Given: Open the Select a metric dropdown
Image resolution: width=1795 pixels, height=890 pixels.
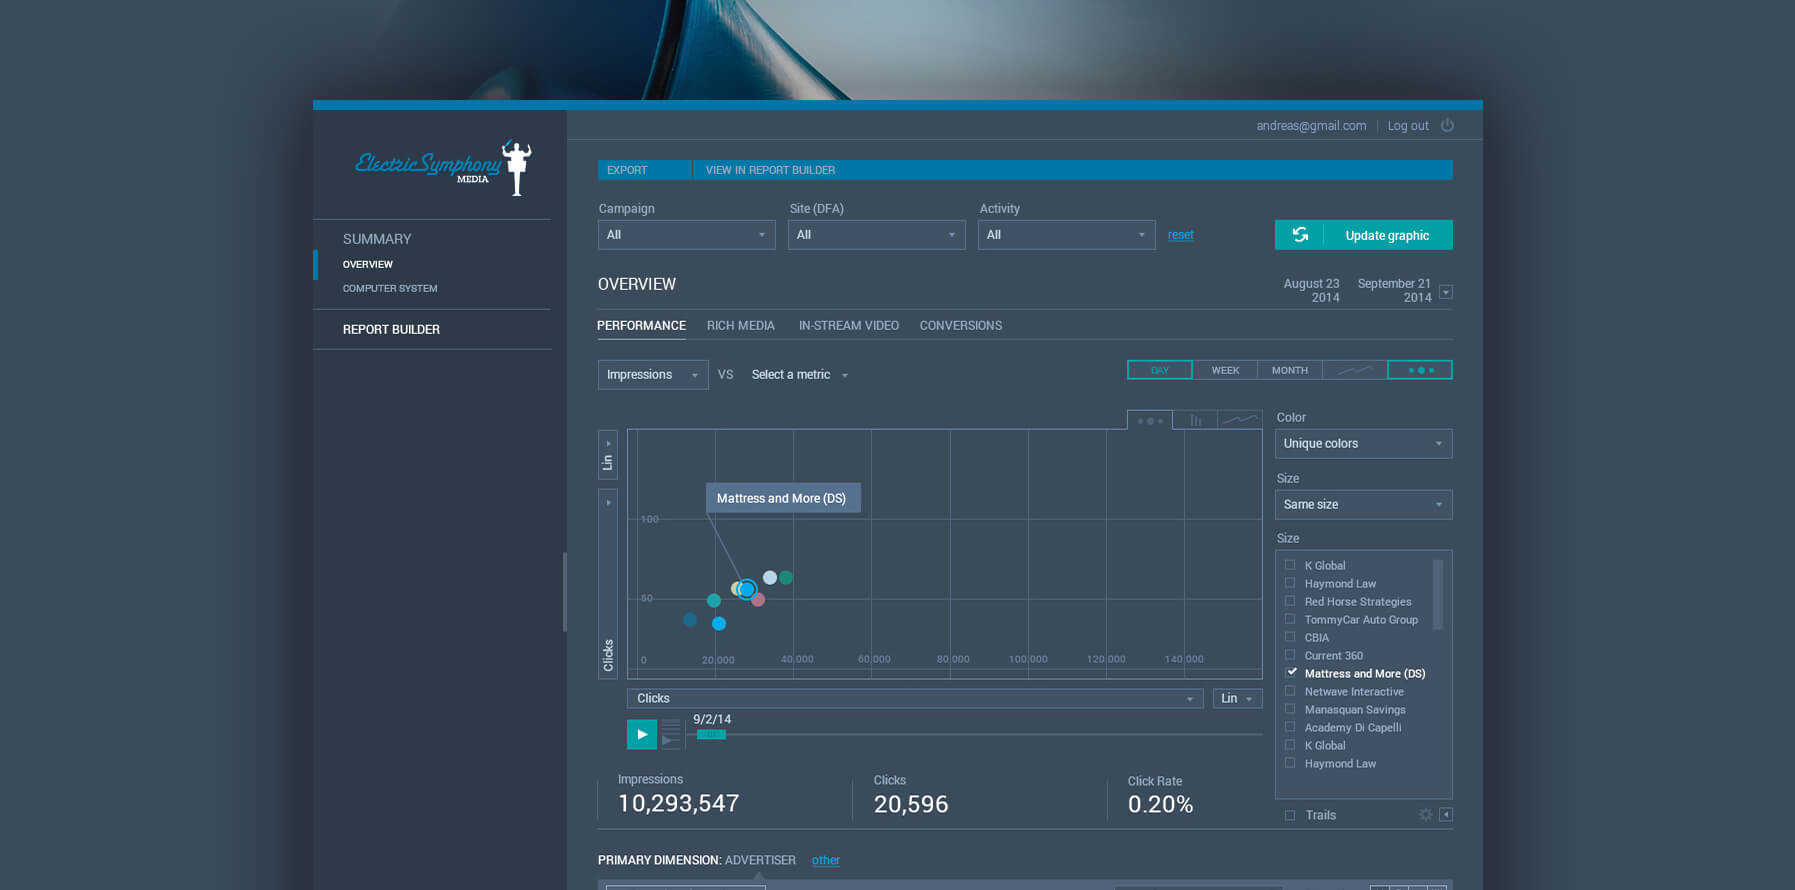Looking at the screenshot, I should tap(800, 375).
